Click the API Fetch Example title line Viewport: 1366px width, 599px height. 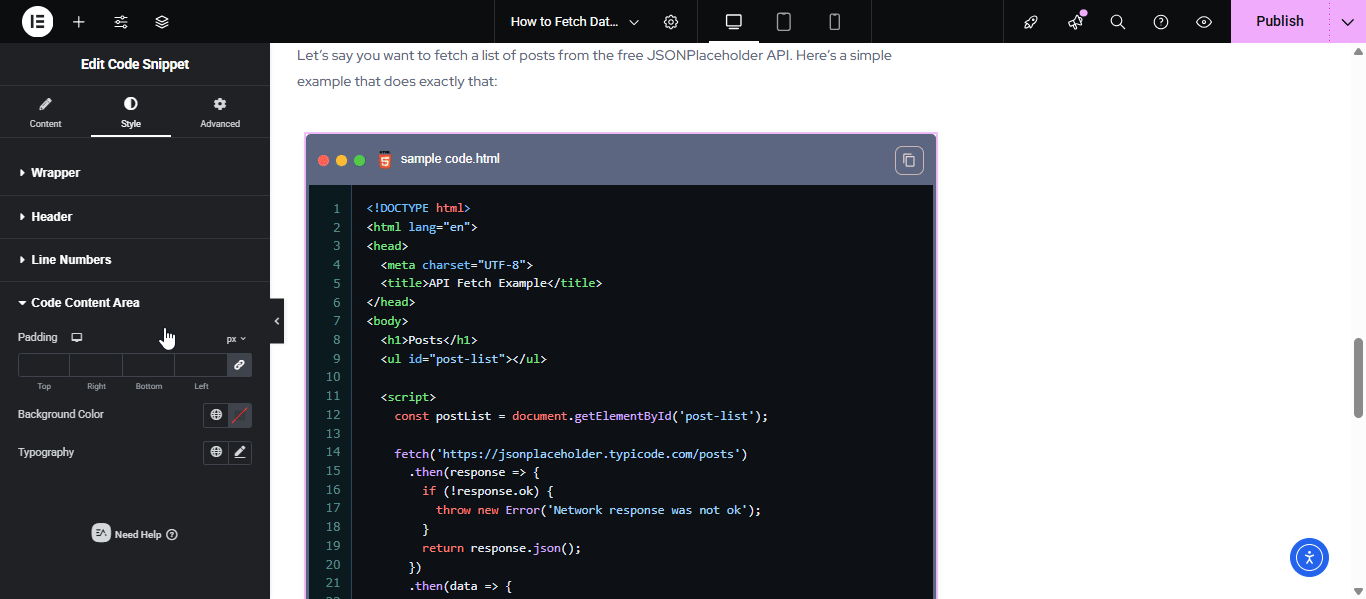(491, 283)
